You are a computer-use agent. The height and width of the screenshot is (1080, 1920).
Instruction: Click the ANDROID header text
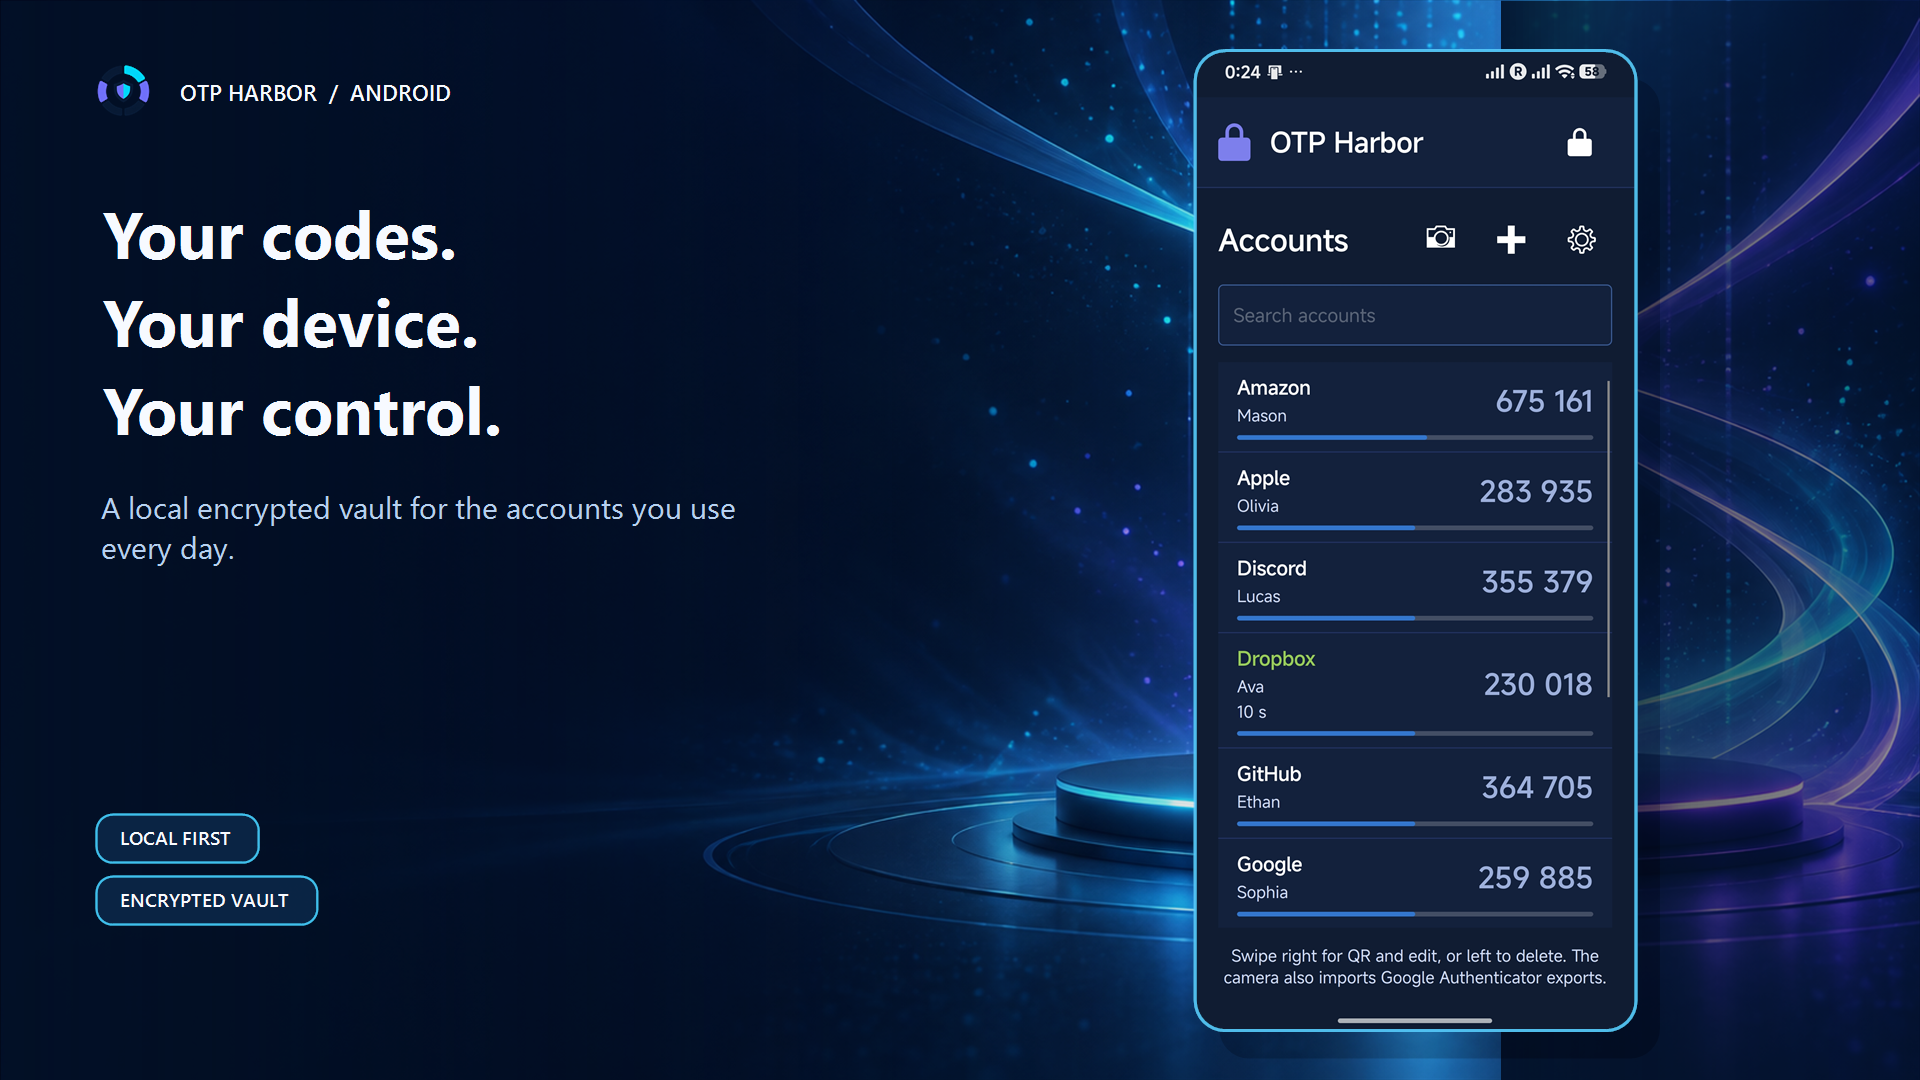(400, 93)
